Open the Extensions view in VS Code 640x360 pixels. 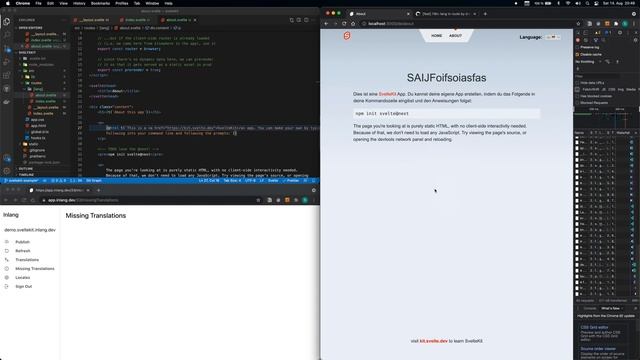(7, 76)
